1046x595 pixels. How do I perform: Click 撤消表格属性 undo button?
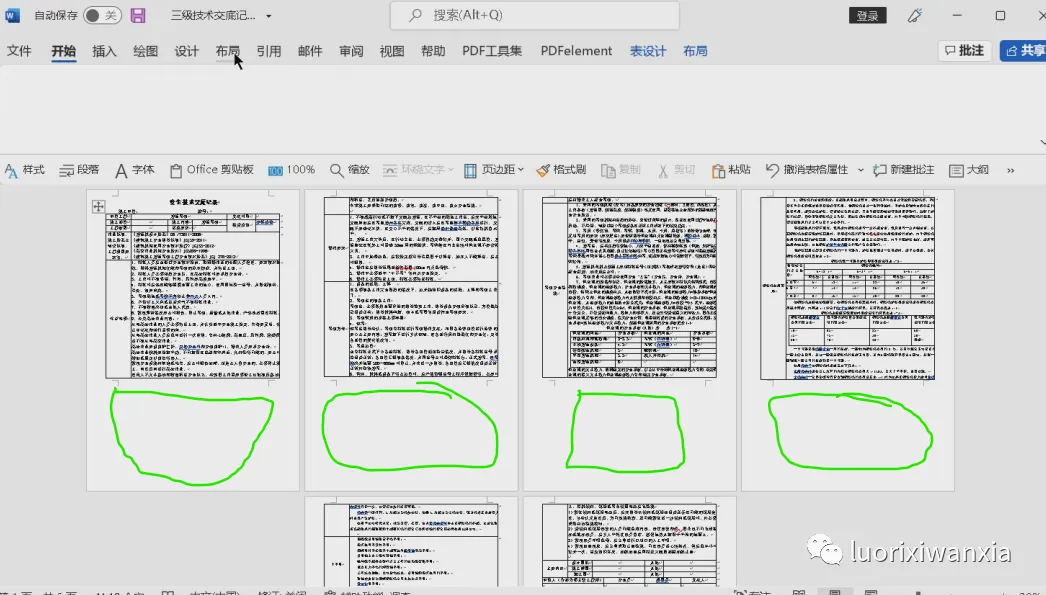click(807, 170)
